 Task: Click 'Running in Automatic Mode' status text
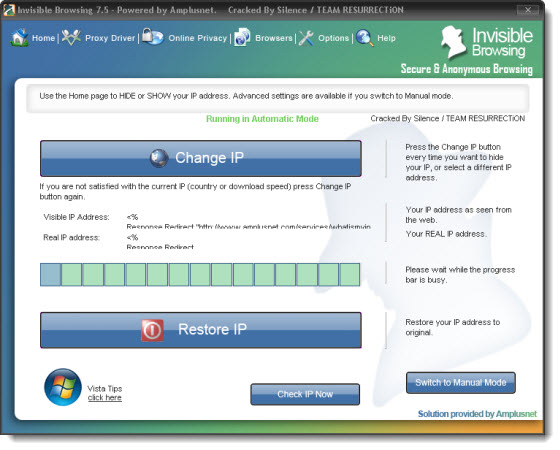click(262, 119)
